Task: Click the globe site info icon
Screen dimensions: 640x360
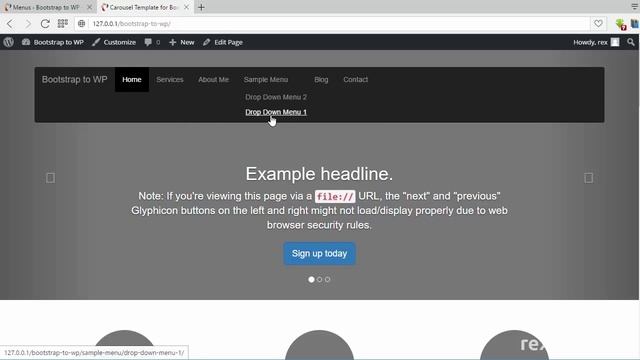Action: click(82, 24)
